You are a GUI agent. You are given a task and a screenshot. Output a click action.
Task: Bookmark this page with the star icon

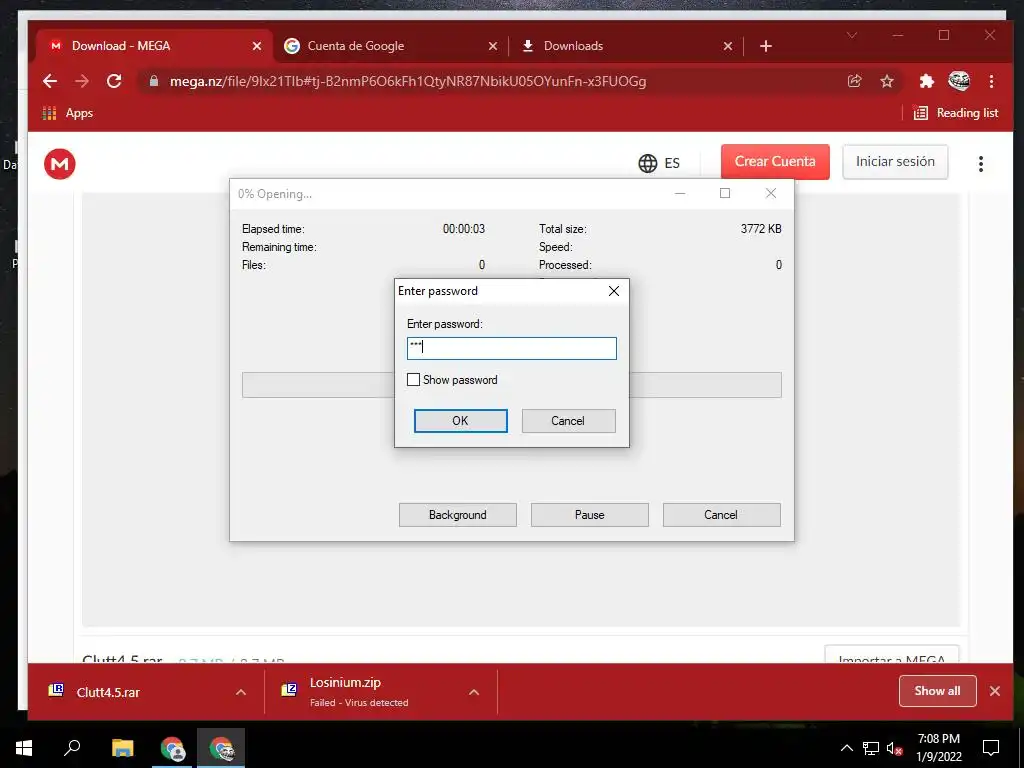coord(886,81)
